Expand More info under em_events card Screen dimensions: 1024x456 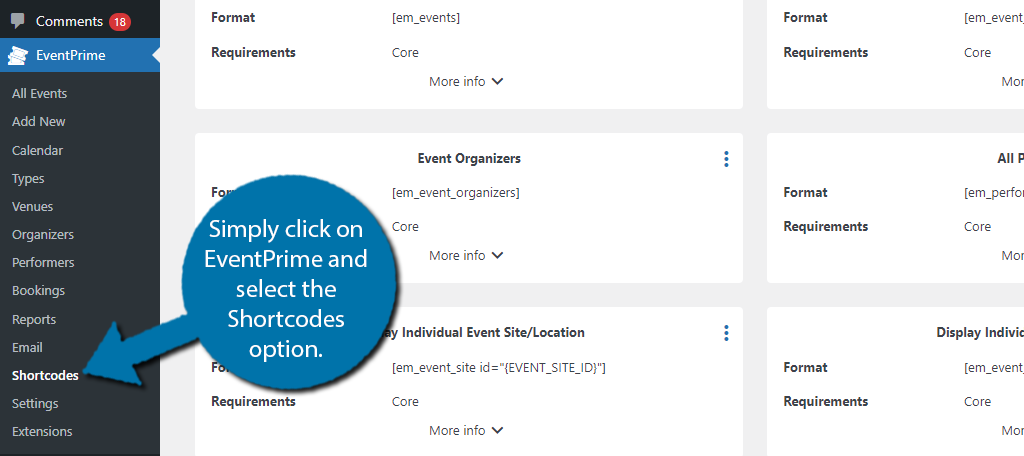[466, 82]
